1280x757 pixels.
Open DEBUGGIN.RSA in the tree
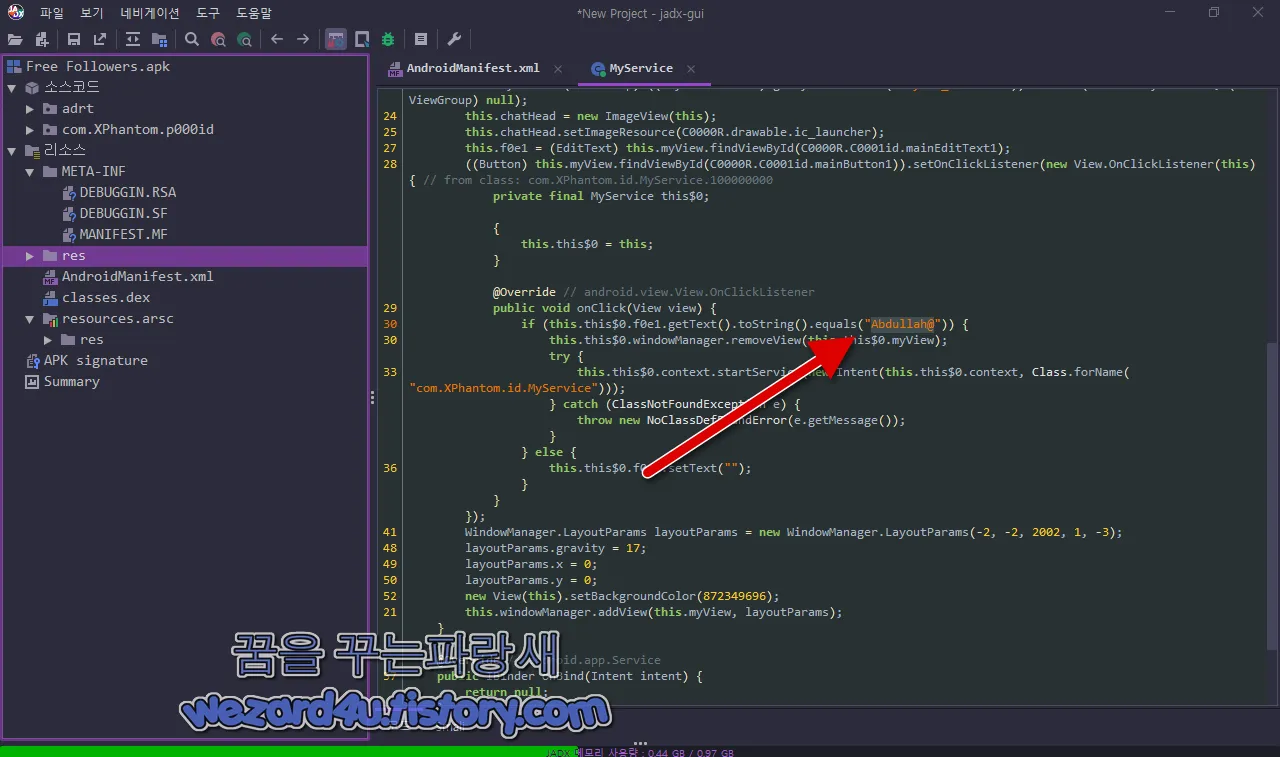(x=128, y=192)
